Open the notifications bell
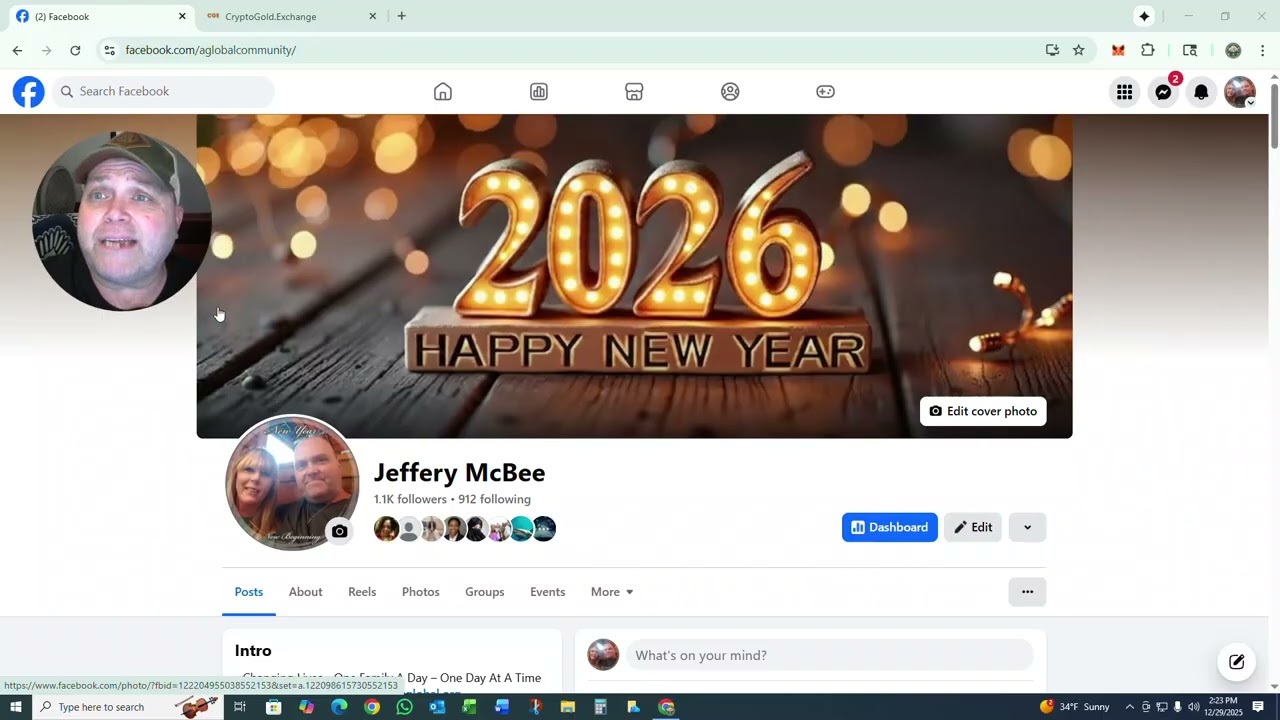Screen dimensions: 1280x720 point(1201,92)
